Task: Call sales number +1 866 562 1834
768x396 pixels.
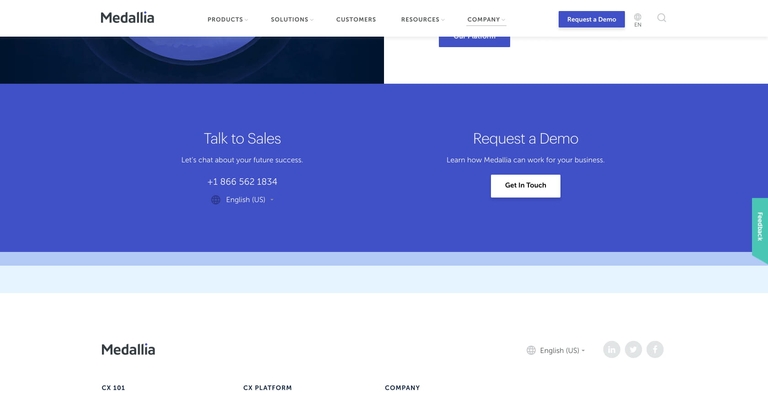Action: (x=242, y=182)
